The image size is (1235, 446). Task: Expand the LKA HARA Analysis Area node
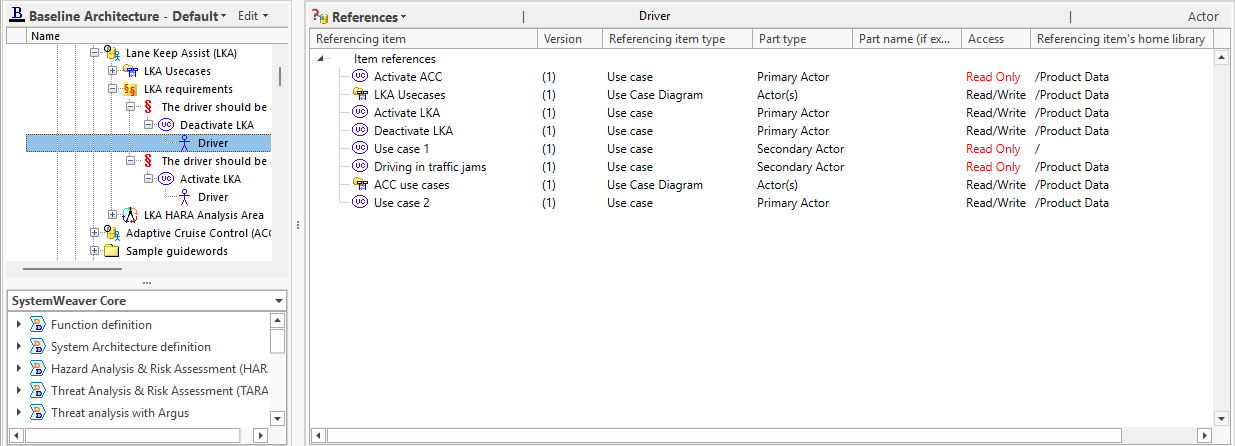coord(113,215)
